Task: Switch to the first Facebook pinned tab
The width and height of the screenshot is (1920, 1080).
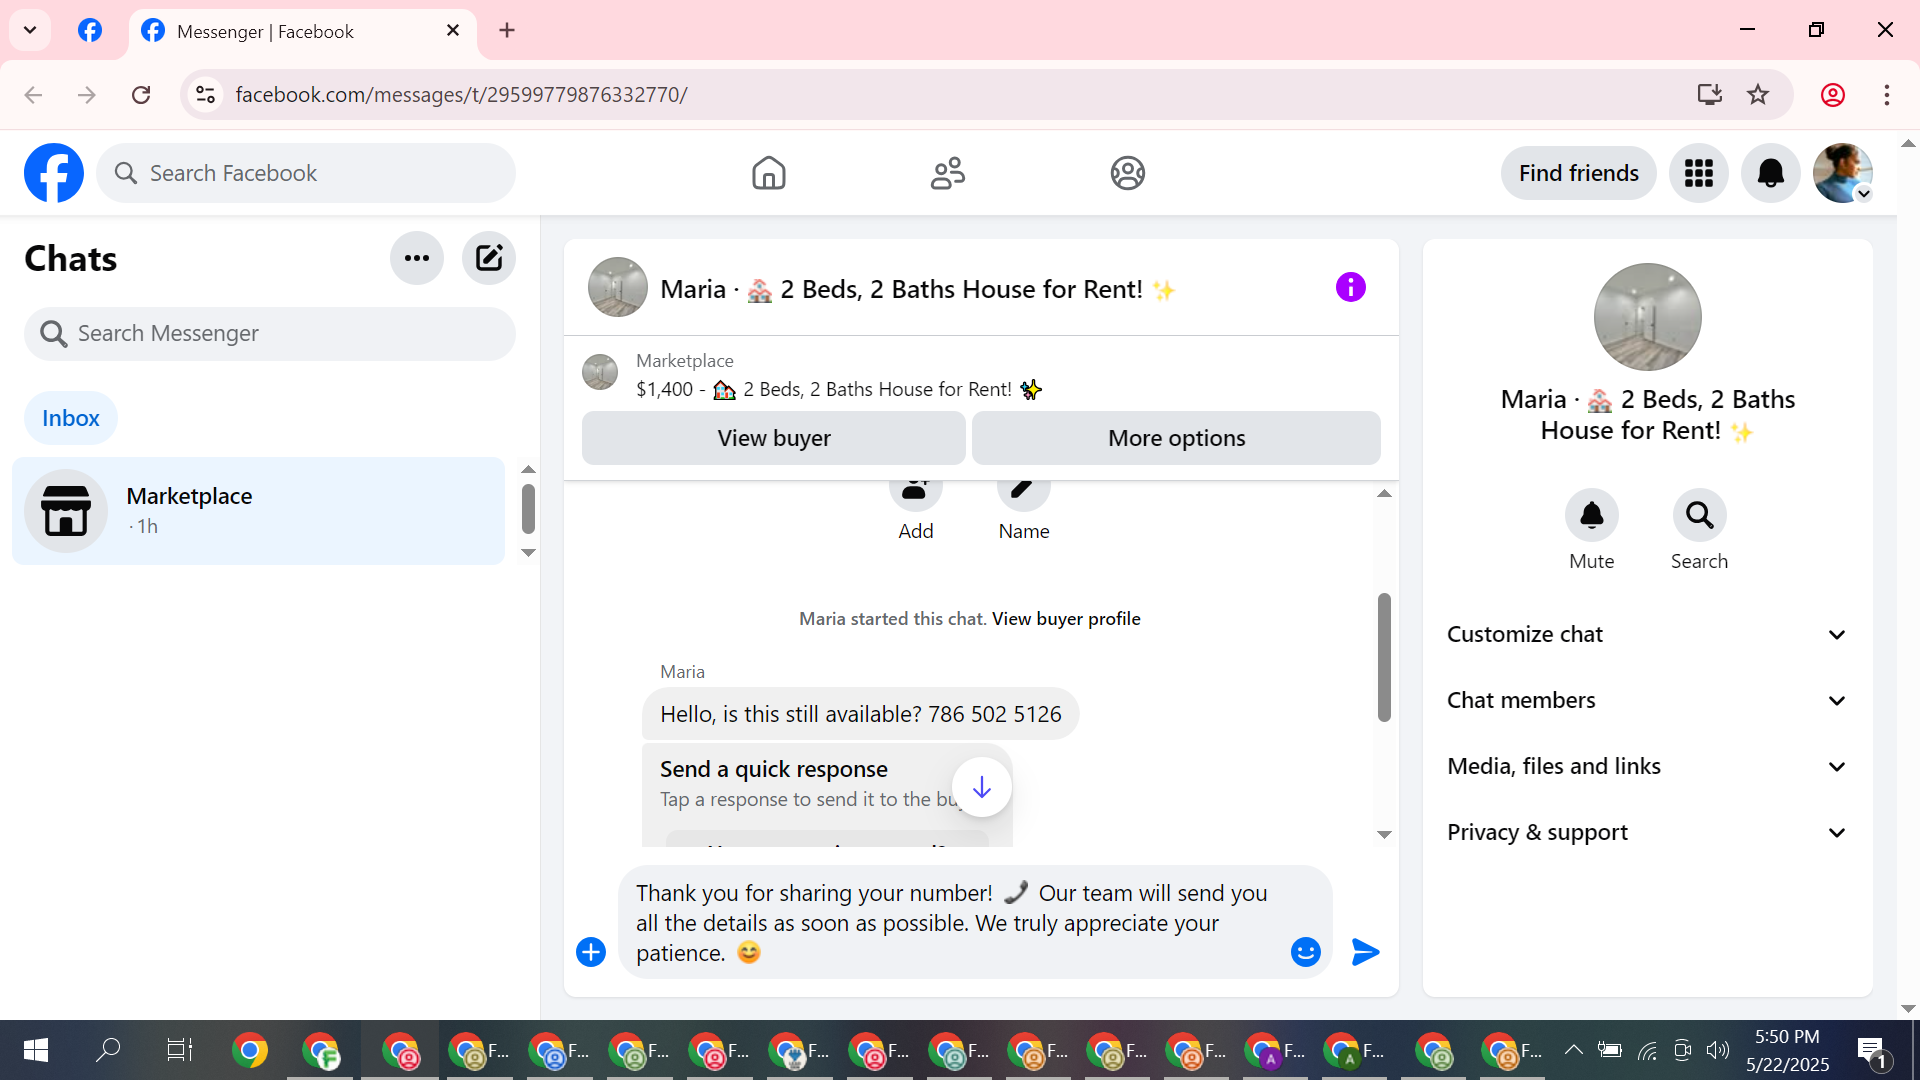Action: pyautogui.click(x=90, y=30)
